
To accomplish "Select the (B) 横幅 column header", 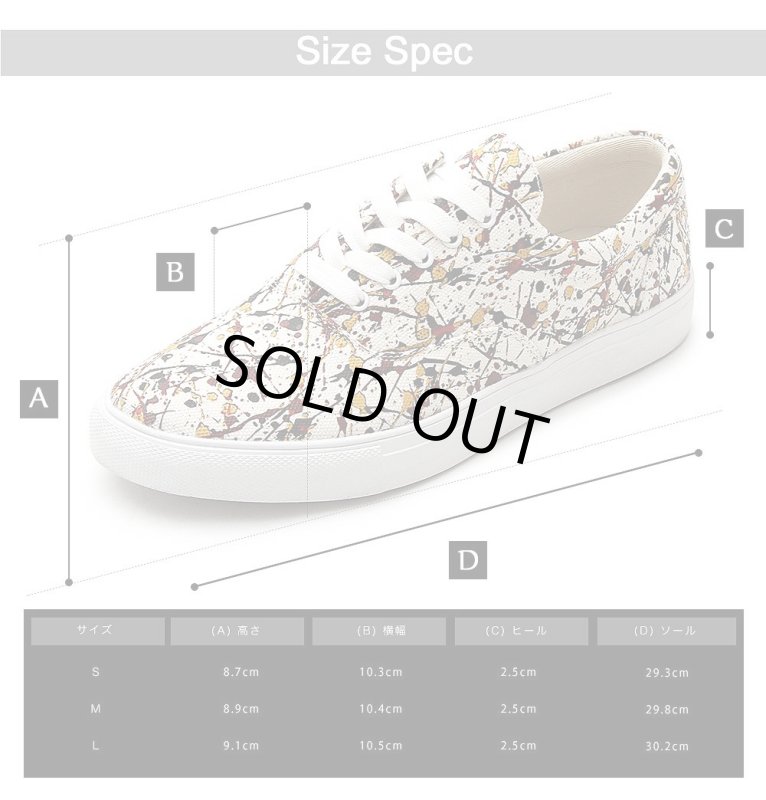I will coord(380,631).
